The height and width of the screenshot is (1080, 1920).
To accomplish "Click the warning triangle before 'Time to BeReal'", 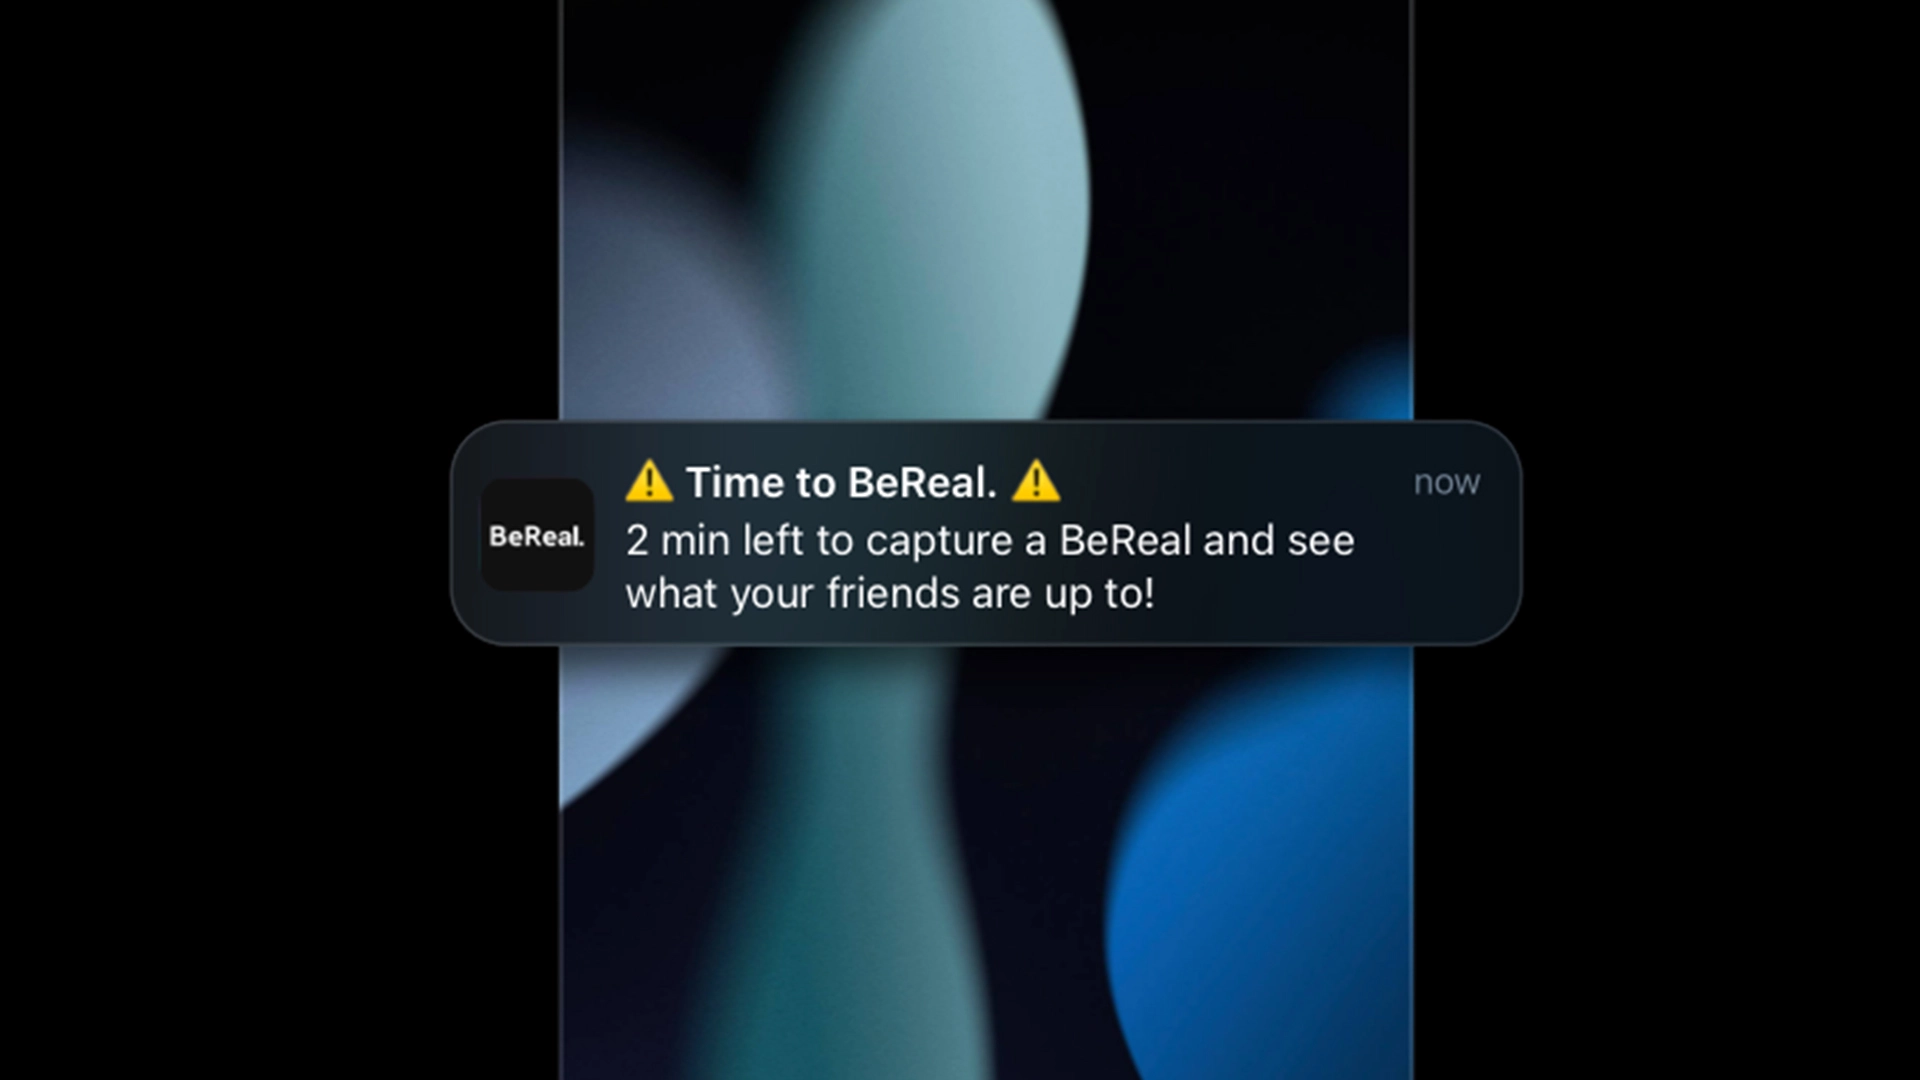I will tap(649, 481).
